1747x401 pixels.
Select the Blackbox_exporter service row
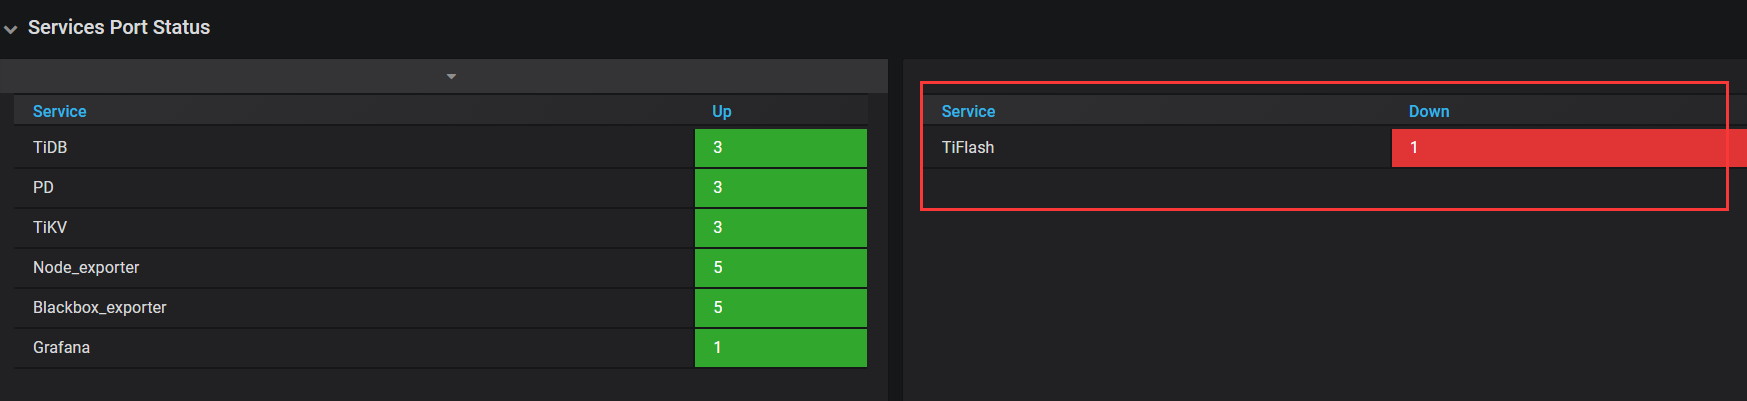pyautogui.click(x=441, y=307)
